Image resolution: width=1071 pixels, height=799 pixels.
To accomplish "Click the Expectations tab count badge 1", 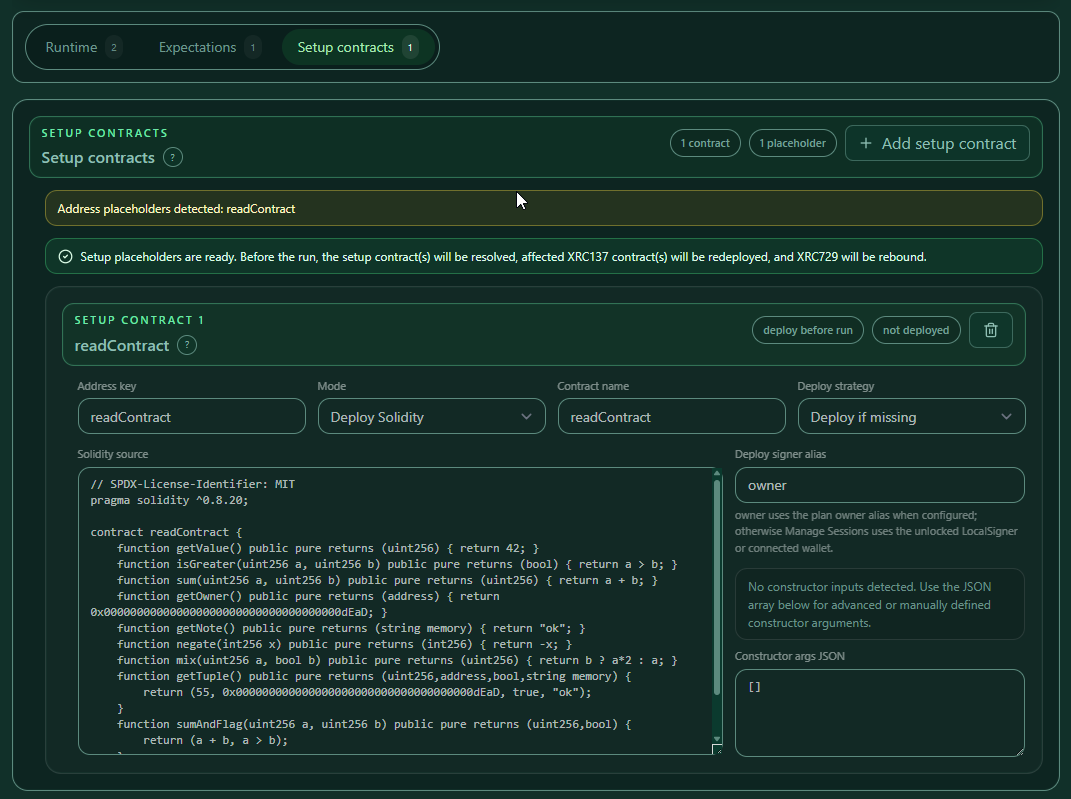I will point(253,48).
